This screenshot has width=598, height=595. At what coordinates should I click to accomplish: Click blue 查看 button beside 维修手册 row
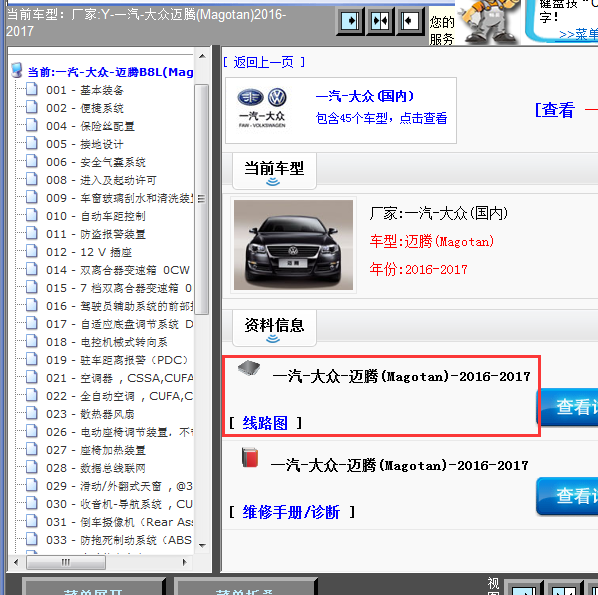(x=567, y=496)
